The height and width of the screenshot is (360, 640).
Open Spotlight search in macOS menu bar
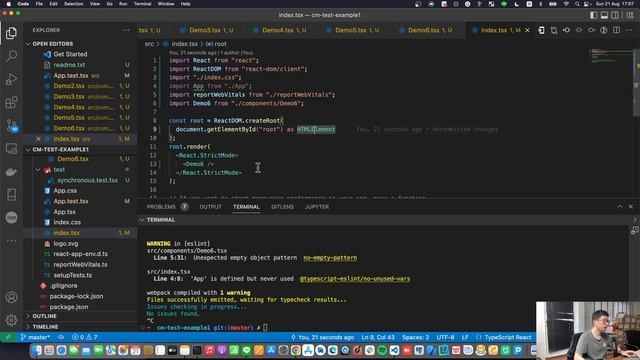577,4
